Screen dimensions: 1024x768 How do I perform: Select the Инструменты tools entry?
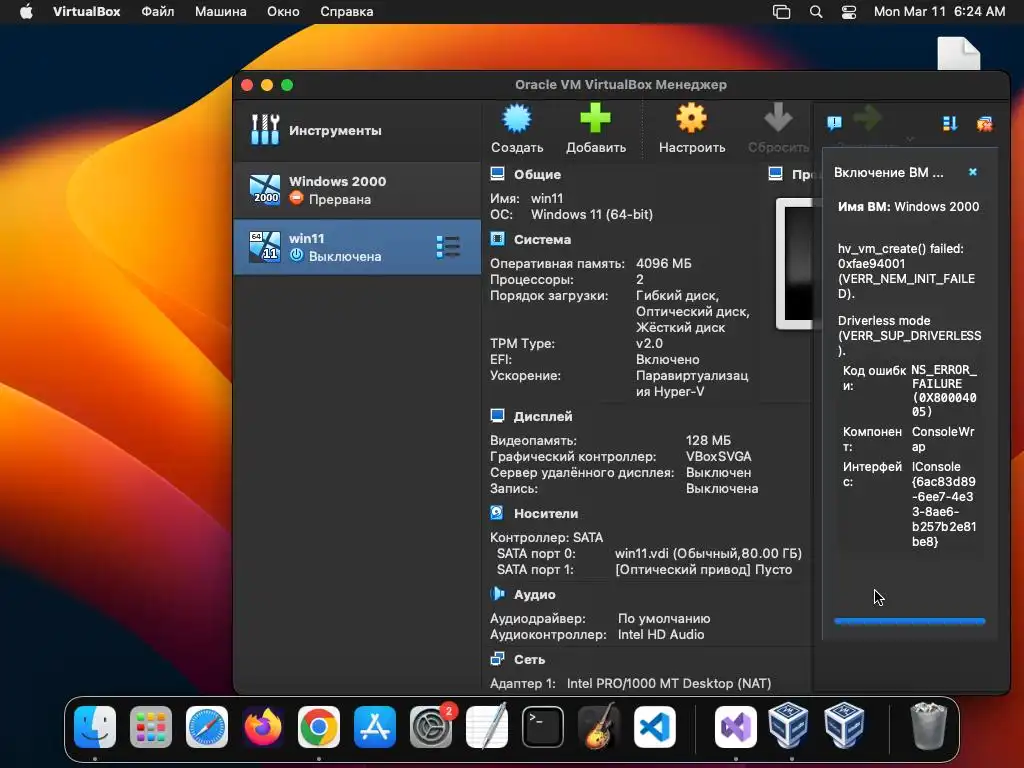[357, 130]
